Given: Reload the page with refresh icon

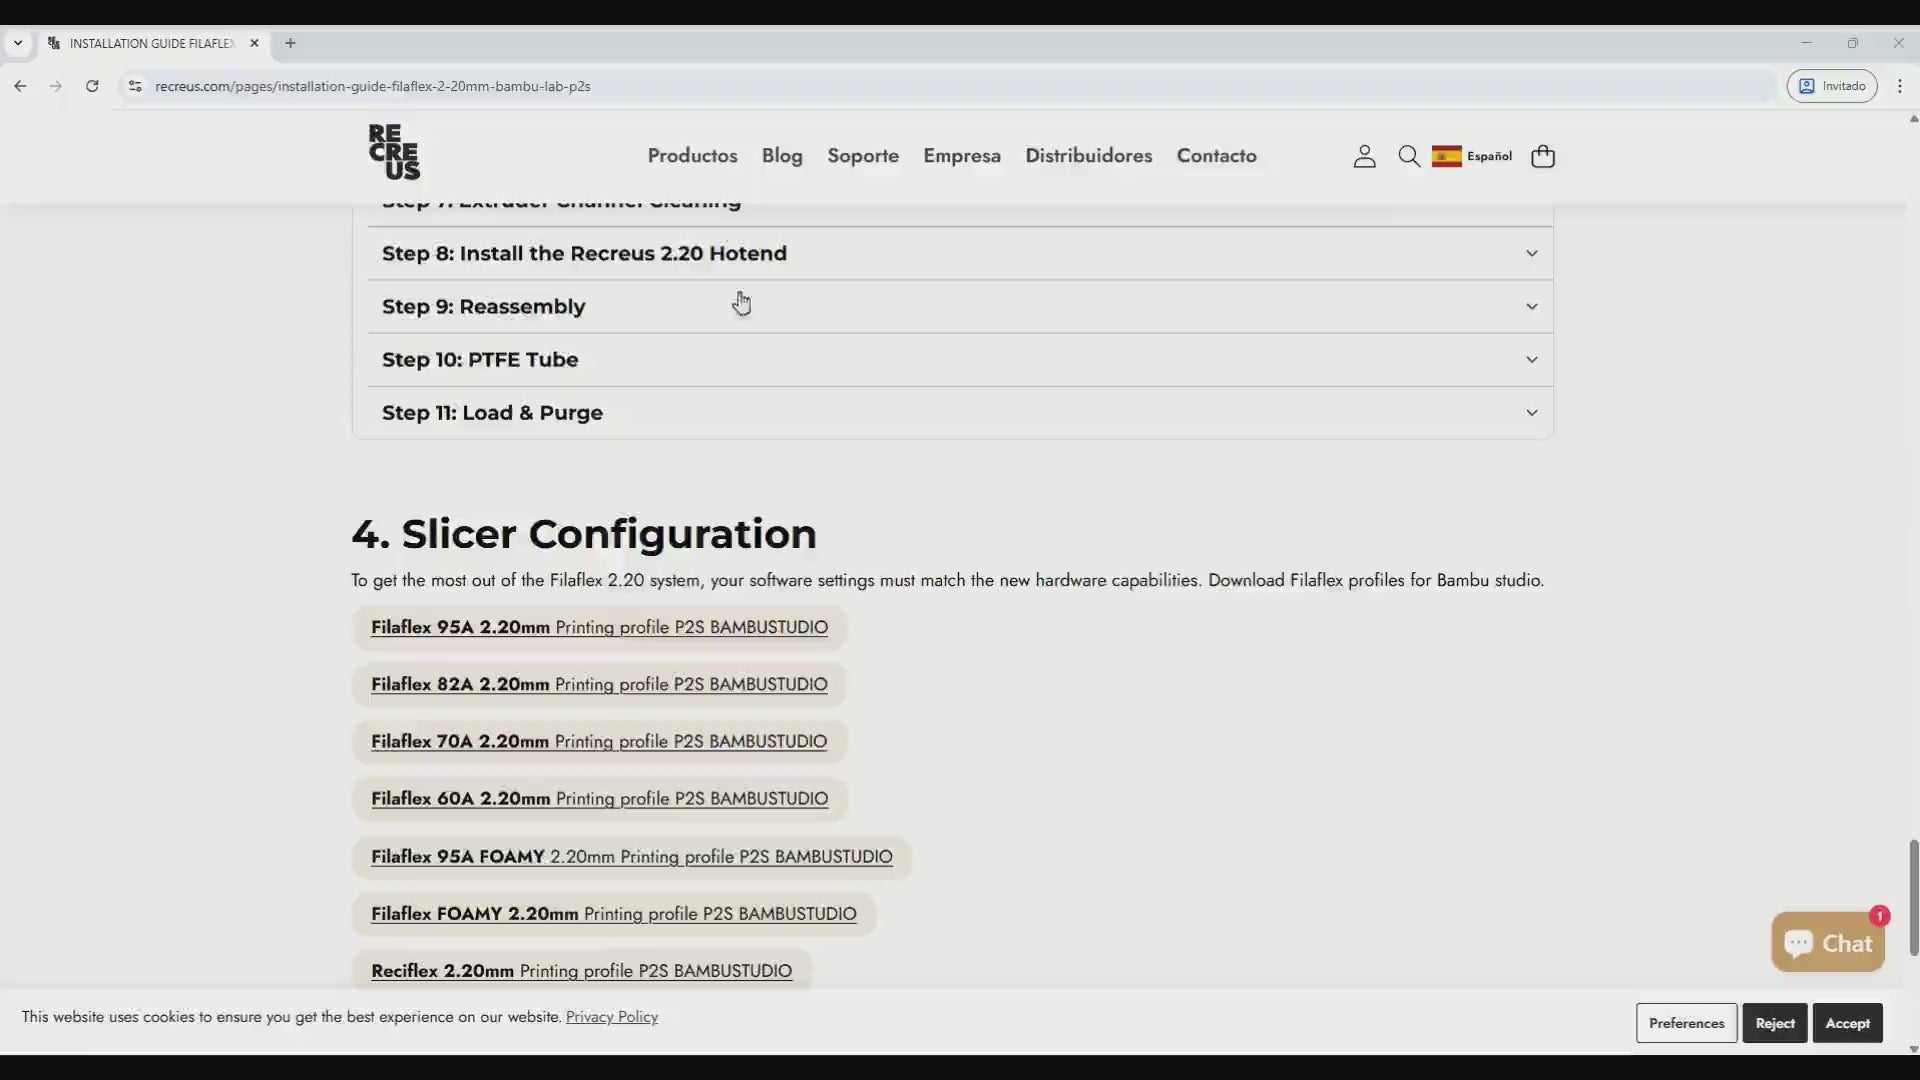Looking at the screenshot, I should 92,86.
